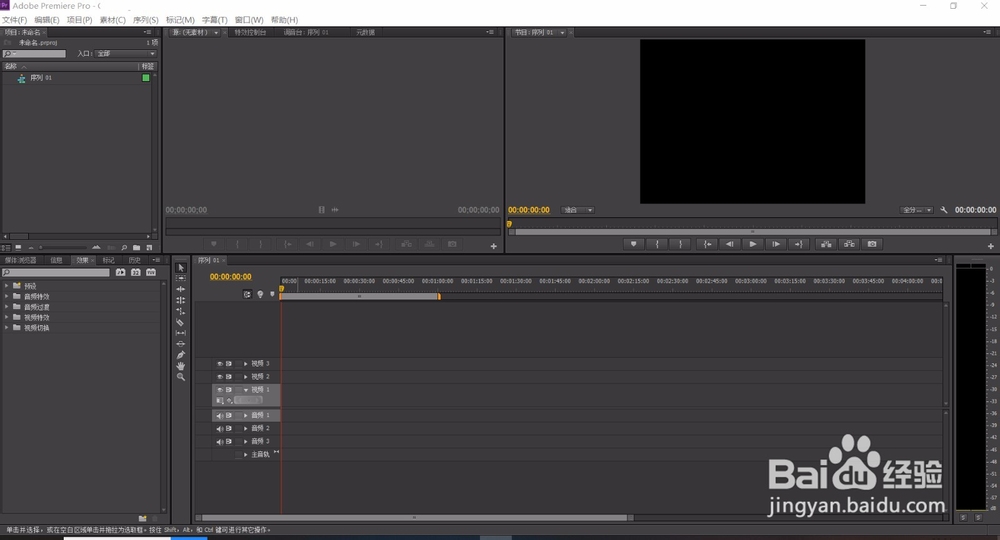Expand Master audio track
This screenshot has height=540, width=1000.
point(246,455)
